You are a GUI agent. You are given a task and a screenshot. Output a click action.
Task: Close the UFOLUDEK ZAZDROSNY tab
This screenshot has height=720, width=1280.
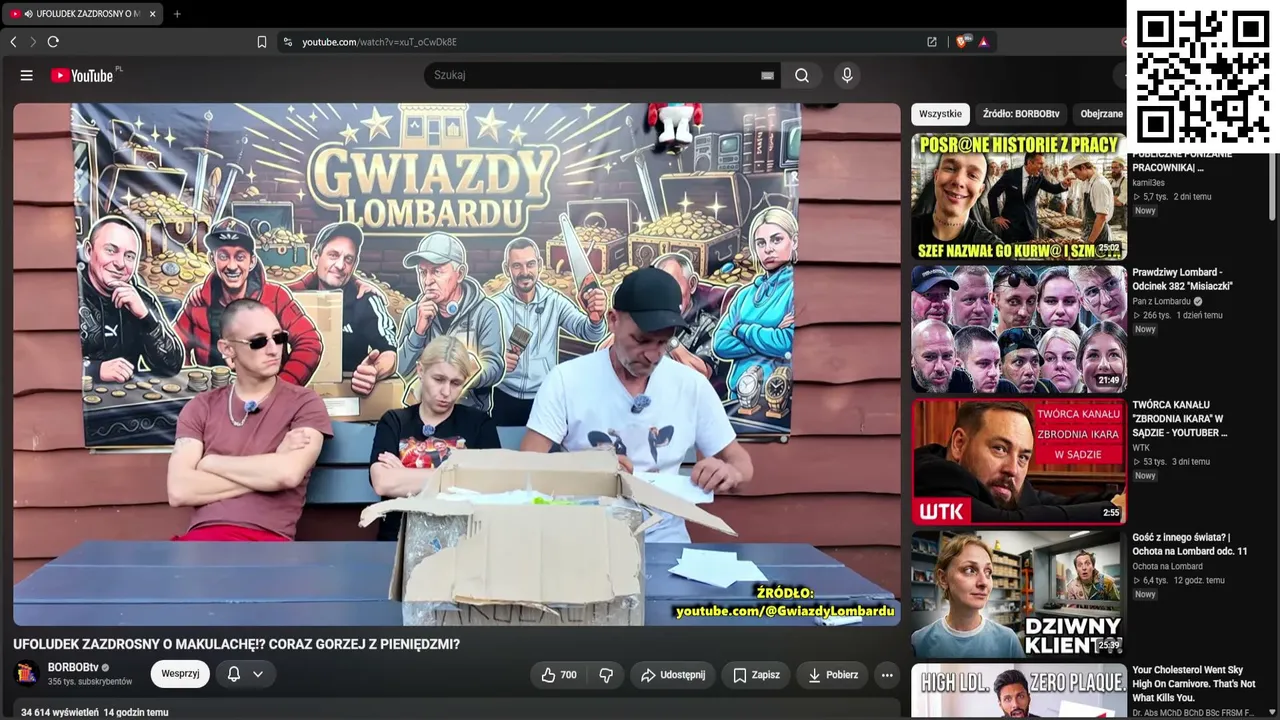click(x=152, y=14)
